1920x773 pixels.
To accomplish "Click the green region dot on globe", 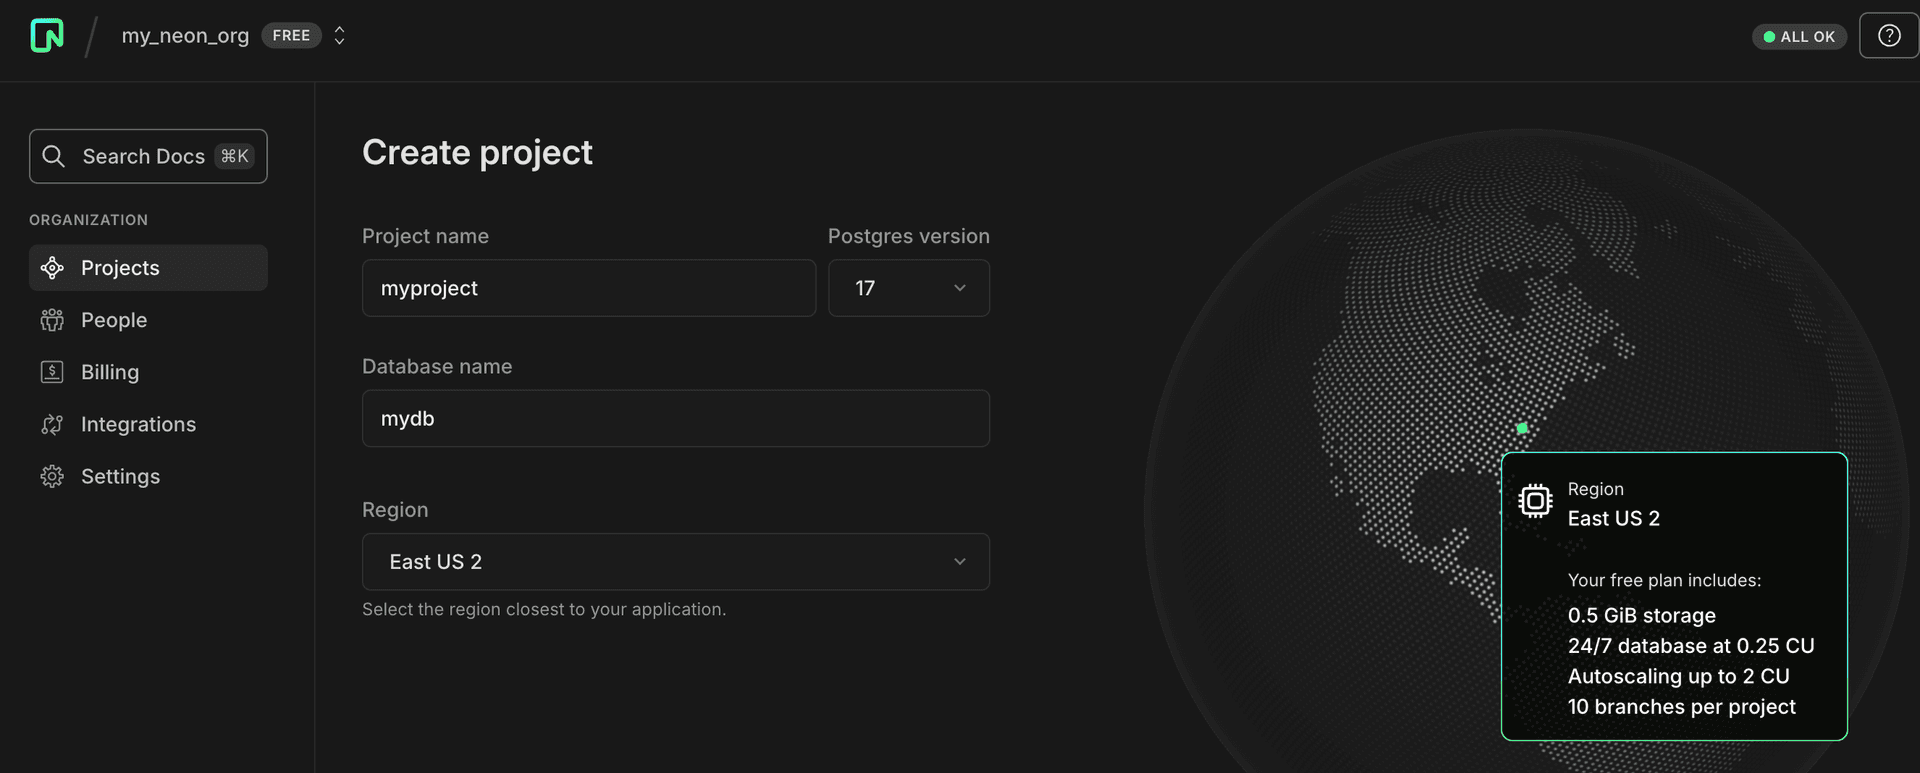I will tap(1522, 428).
